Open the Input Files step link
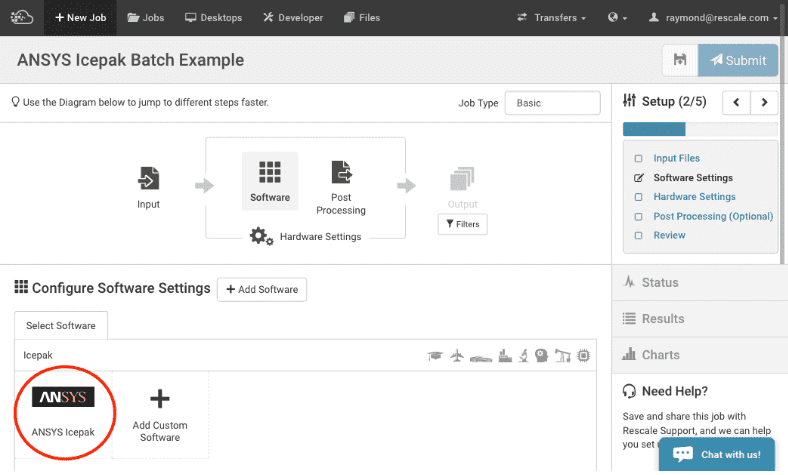This screenshot has width=788, height=475. [x=676, y=158]
